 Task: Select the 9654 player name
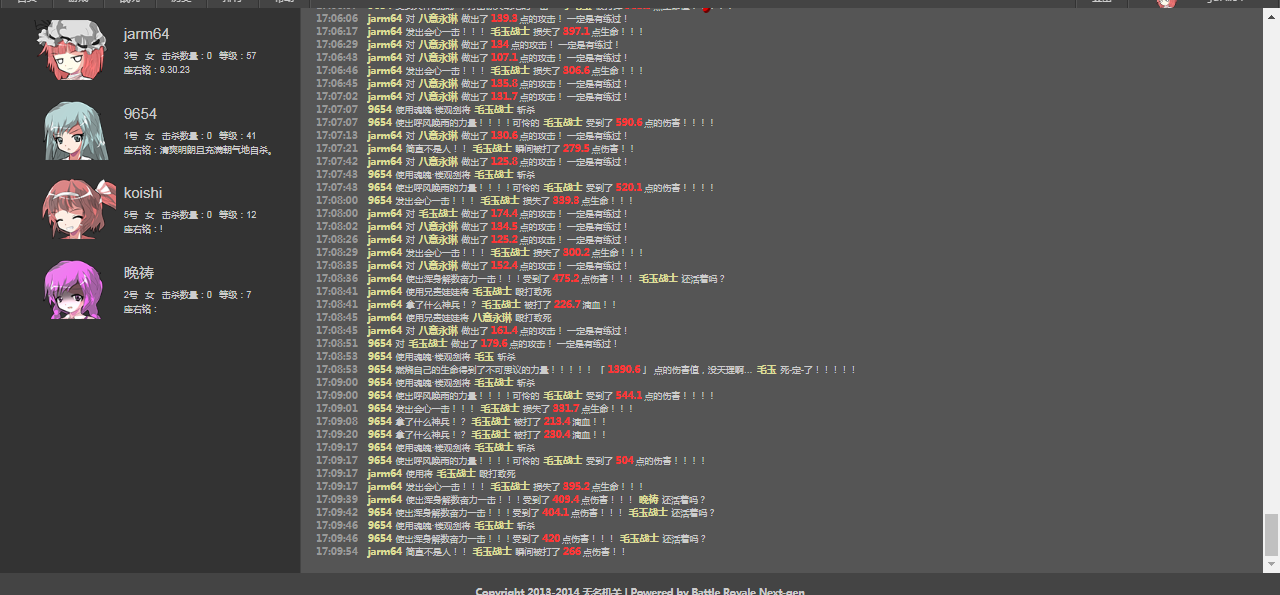point(140,114)
